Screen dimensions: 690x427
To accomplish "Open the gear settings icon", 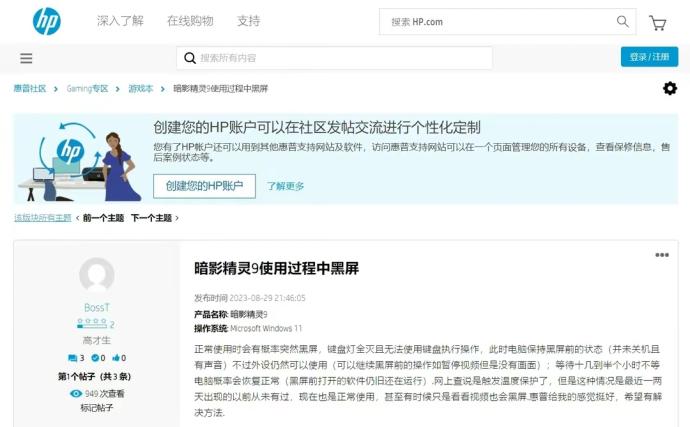I will [670, 88].
